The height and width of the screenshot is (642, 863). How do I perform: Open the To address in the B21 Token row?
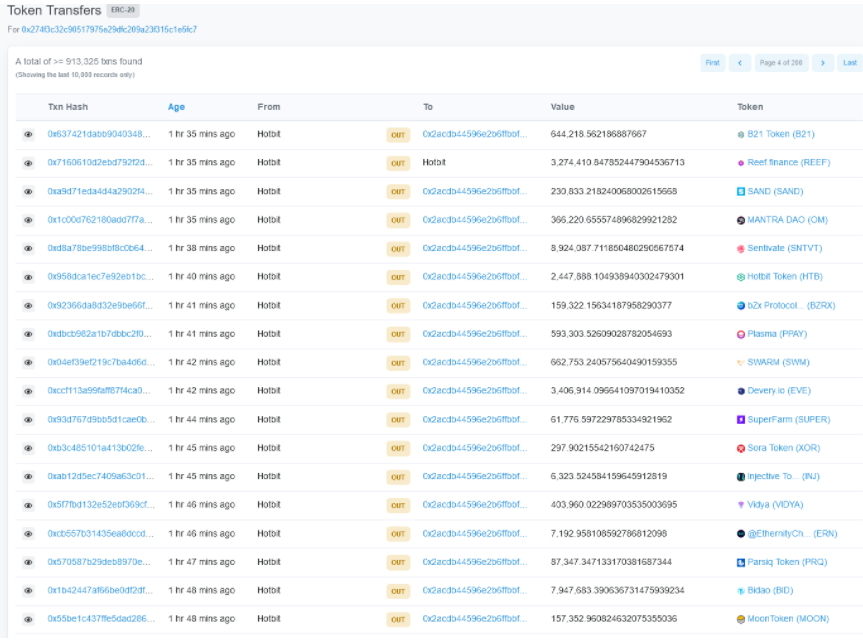(x=474, y=134)
